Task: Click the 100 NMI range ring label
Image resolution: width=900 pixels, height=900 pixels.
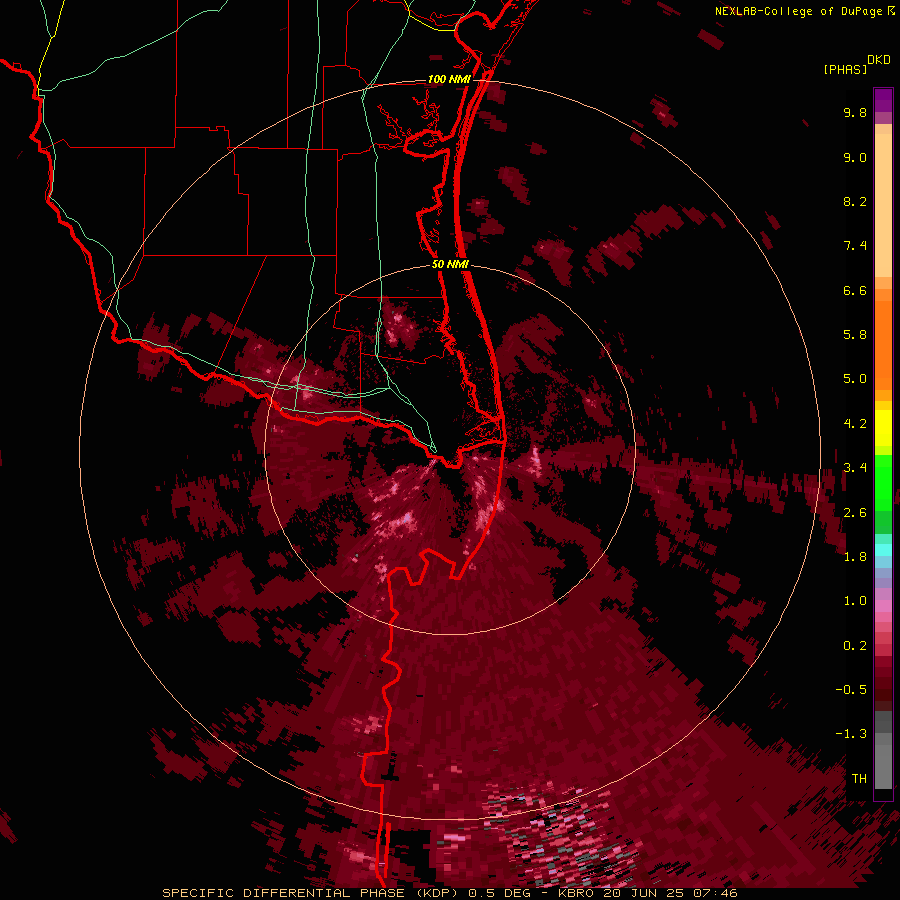Action: (x=449, y=79)
